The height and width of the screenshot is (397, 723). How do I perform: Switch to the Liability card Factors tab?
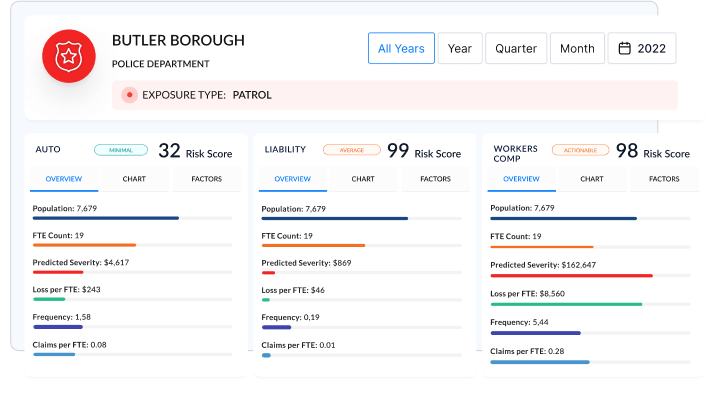click(x=435, y=179)
